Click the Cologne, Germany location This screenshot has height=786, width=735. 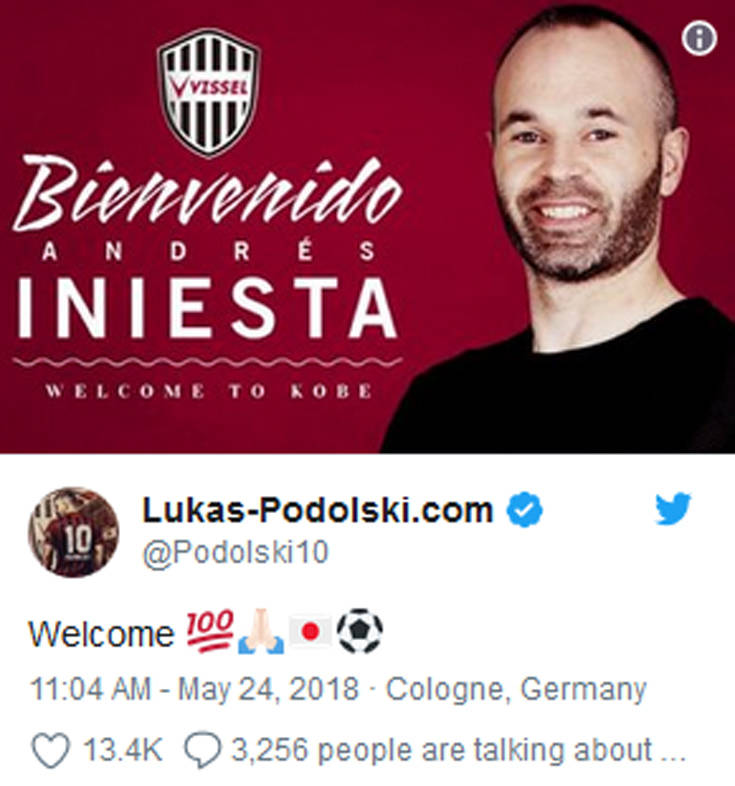click(x=516, y=689)
